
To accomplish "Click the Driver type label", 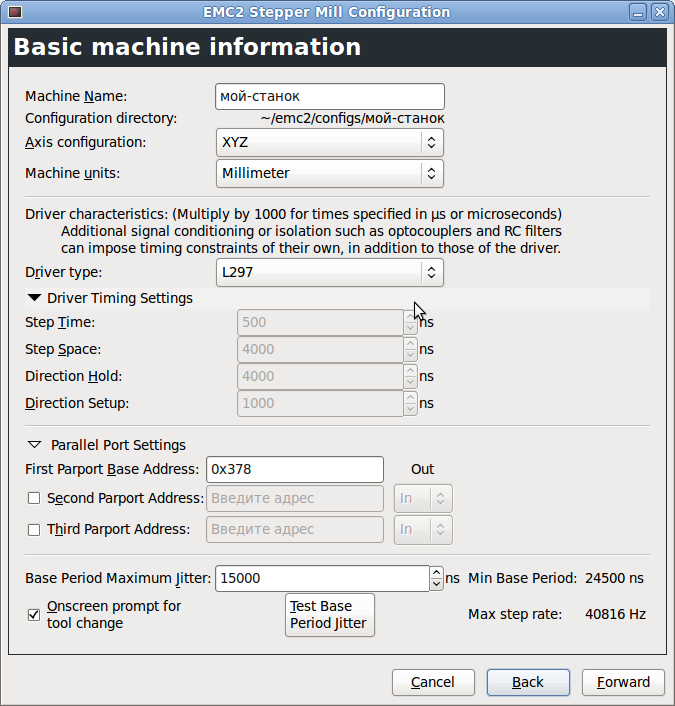I will (x=63, y=272).
